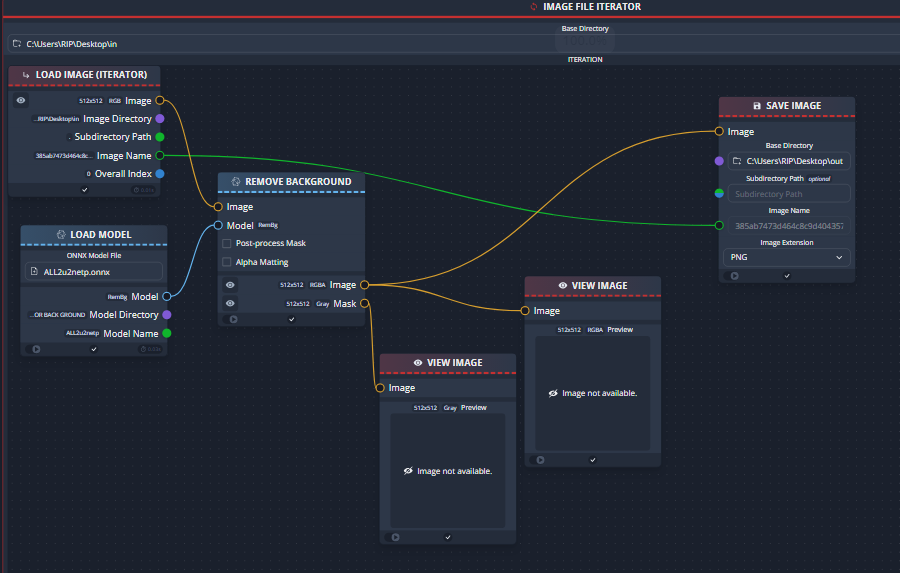The image size is (900, 573).
Task: Click the eye icon in the Gray View Image header
Action: (418, 363)
